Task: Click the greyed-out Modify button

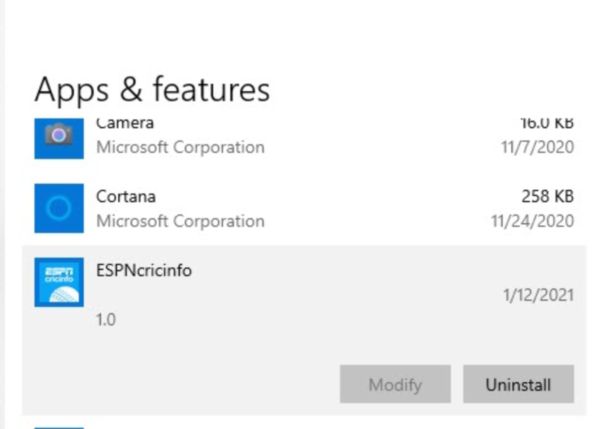Action: [x=395, y=384]
